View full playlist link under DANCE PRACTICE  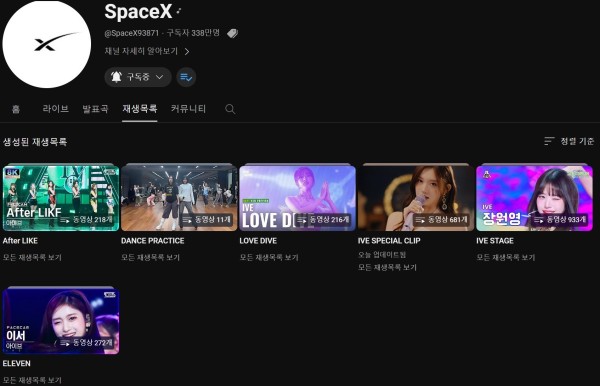coord(150,257)
